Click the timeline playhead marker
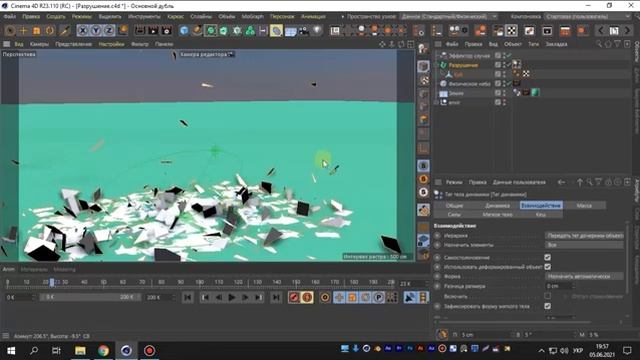The image size is (640, 360). point(51,282)
